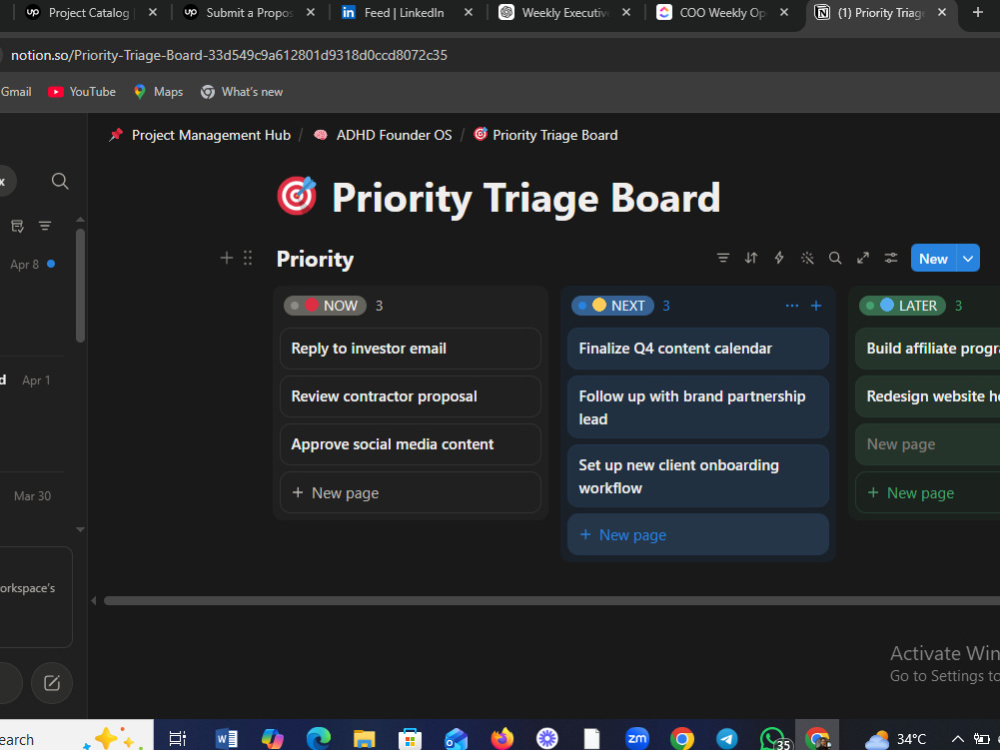The height and width of the screenshot is (750, 1000).
Task: Click the board horizontal scrollbar
Action: click(x=552, y=601)
